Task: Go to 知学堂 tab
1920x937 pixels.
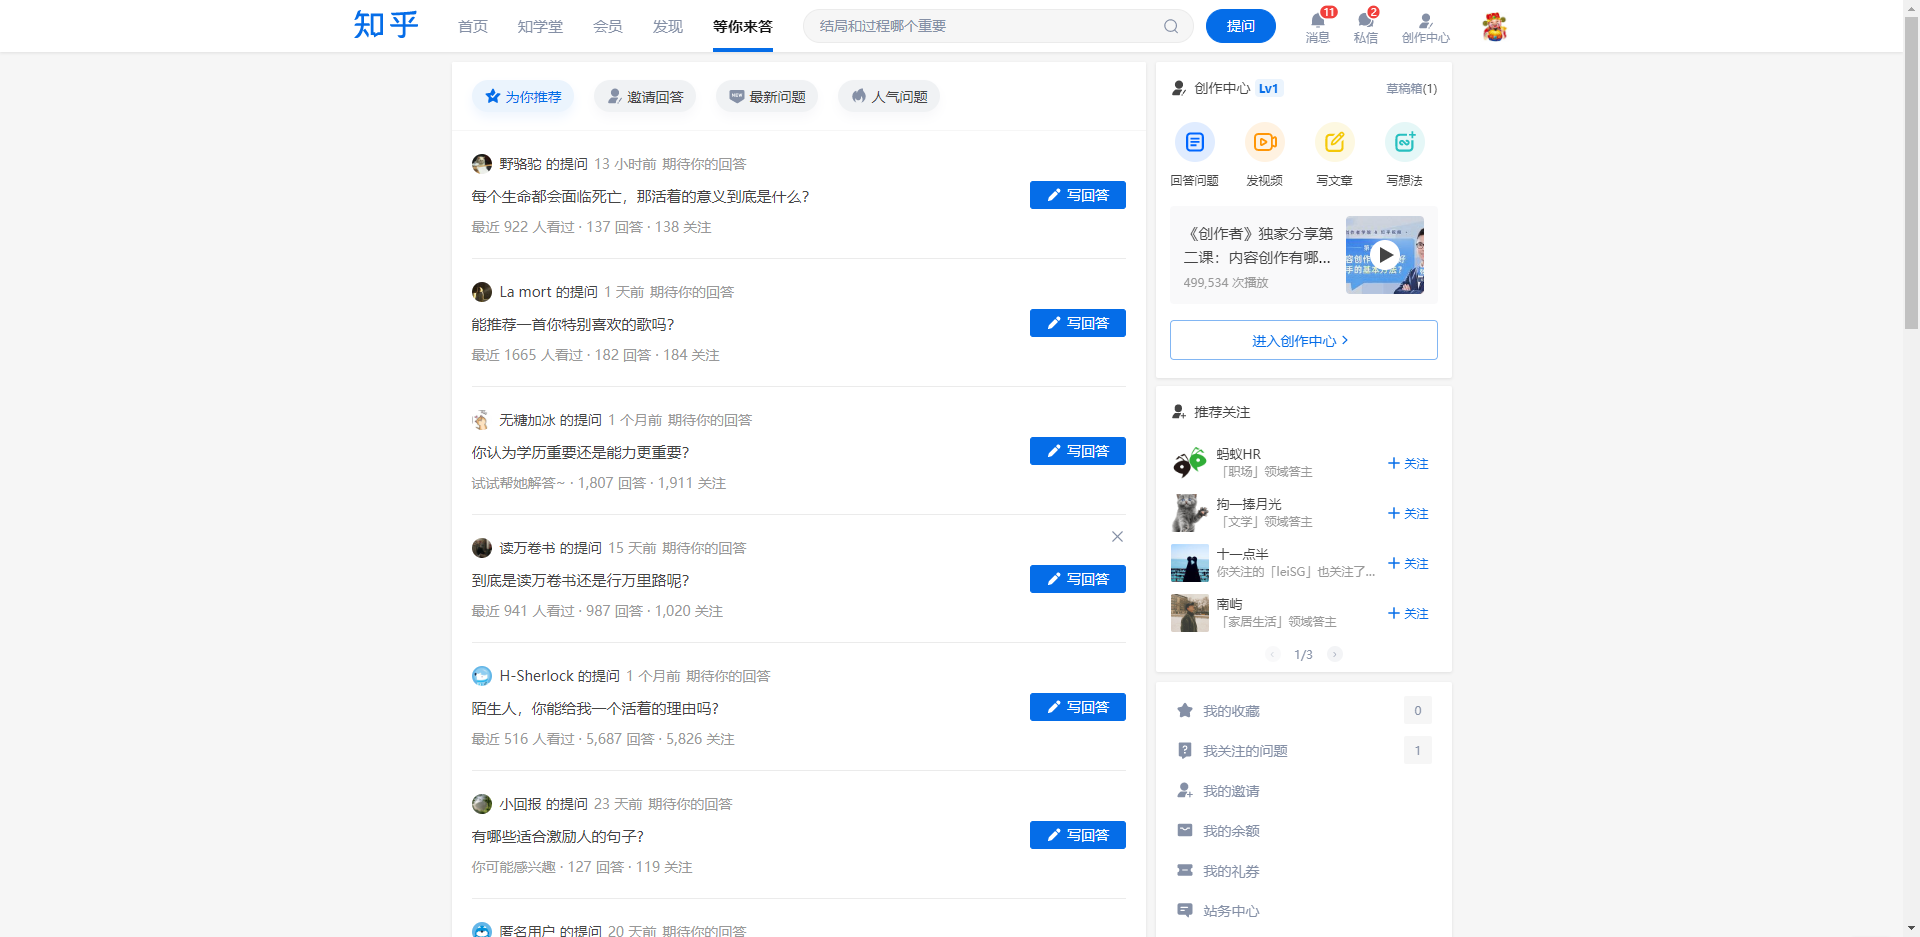Action: coord(540,26)
